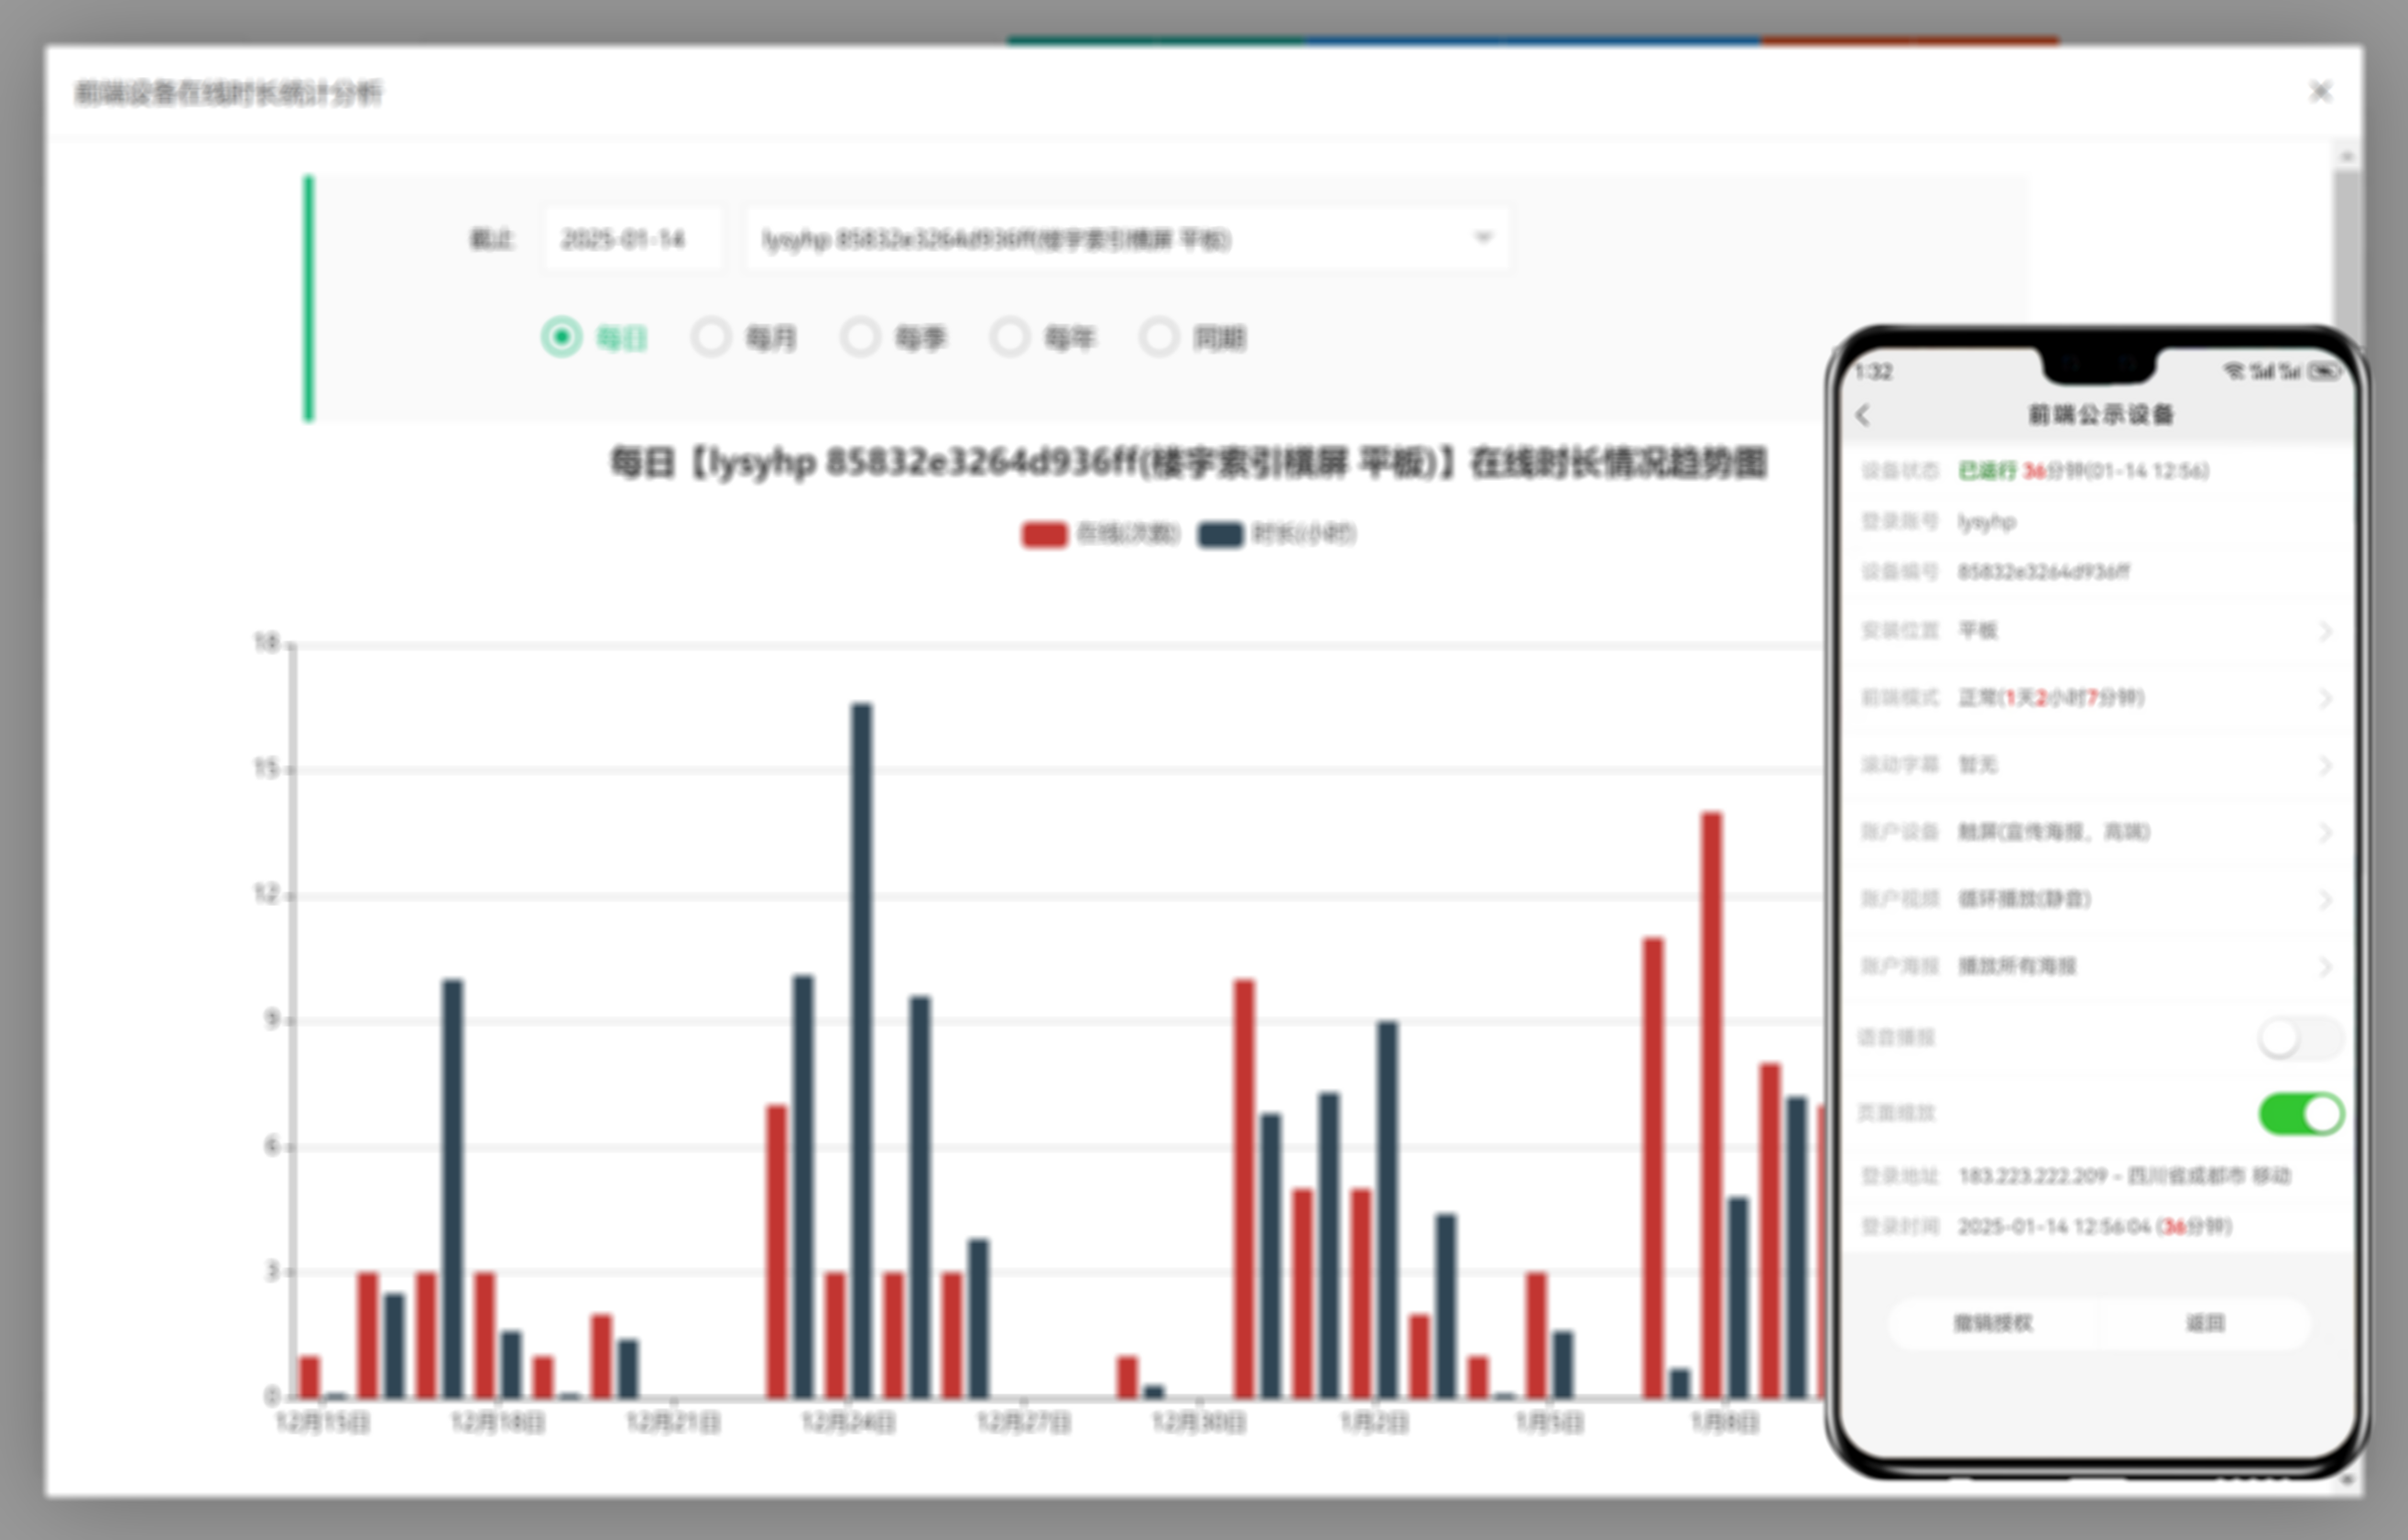Click the phone battery status icon

click(2324, 372)
